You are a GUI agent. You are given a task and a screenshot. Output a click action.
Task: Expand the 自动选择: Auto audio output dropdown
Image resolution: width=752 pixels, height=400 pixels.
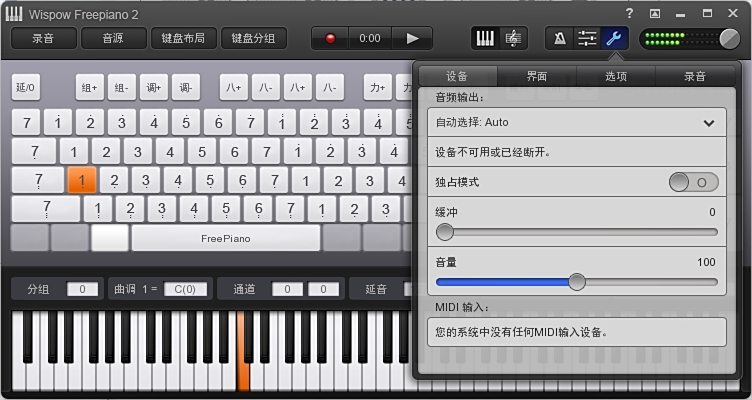[x=576, y=122]
